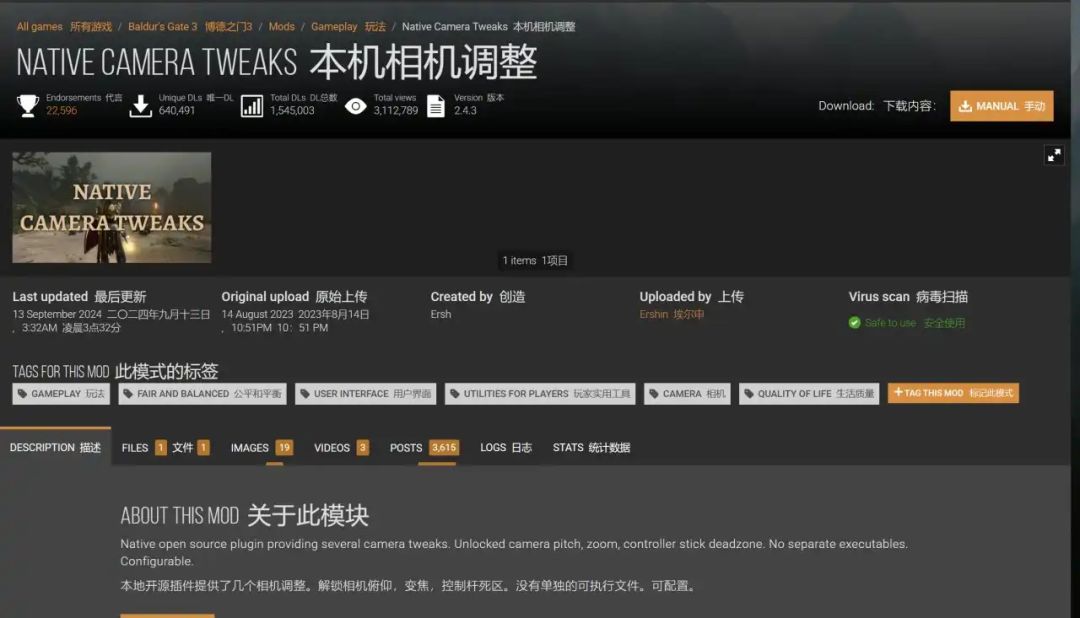Click the Safe to use virus scan text
The image size is (1080, 618).
coord(915,322)
